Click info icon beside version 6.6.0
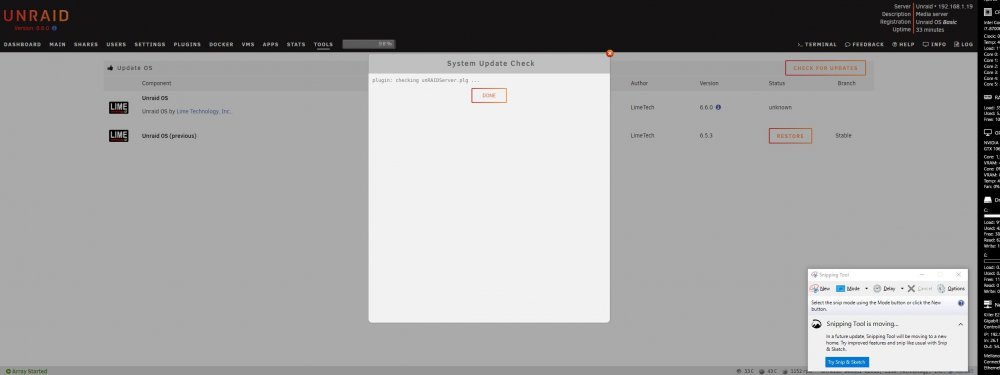 click(x=718, y=107)
